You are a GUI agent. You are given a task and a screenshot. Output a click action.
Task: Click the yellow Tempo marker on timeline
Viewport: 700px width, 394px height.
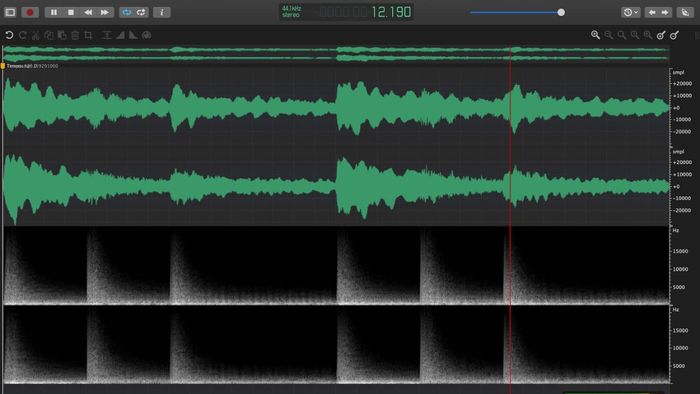(3, 66)
